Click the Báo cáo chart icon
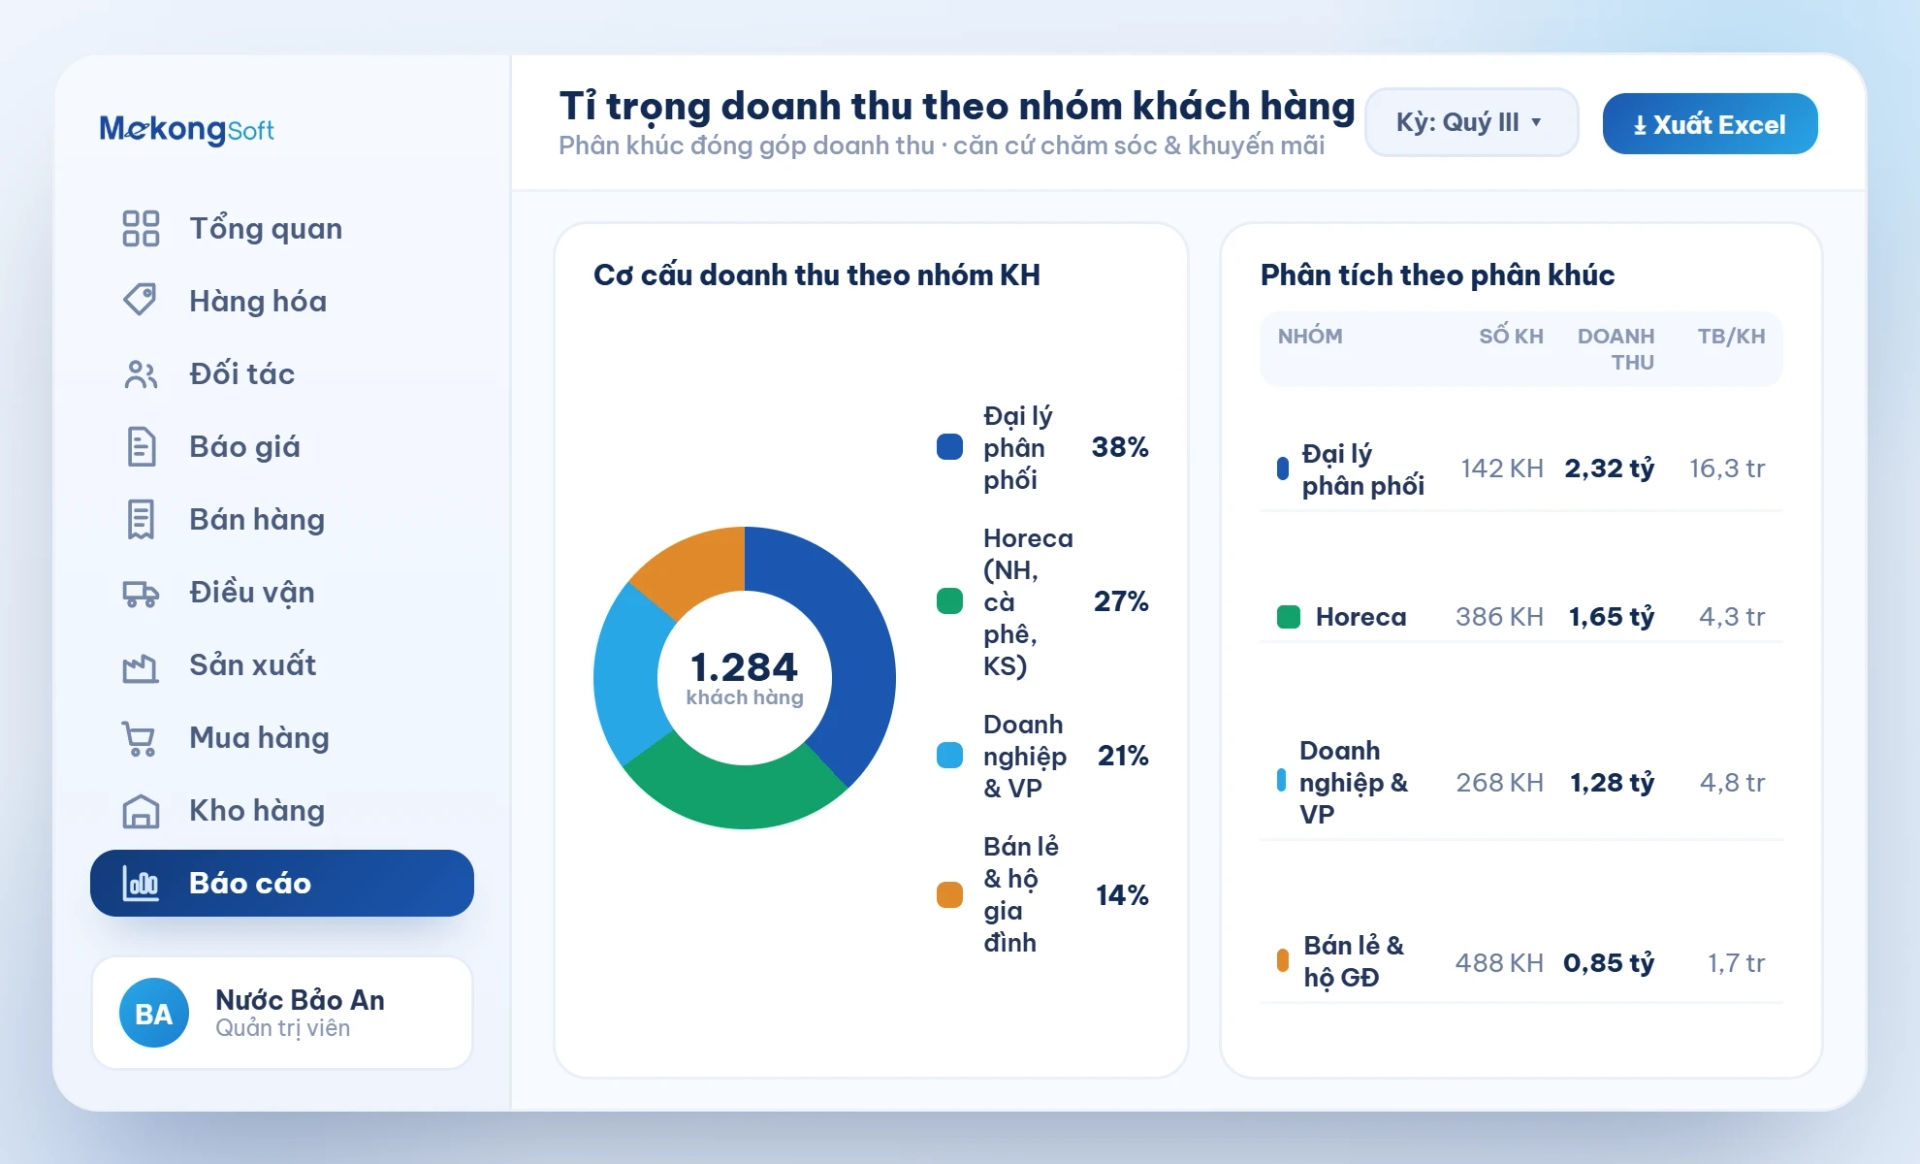Image resolution: width=1920 pixels, height=1164 pixels. [141, 883]
